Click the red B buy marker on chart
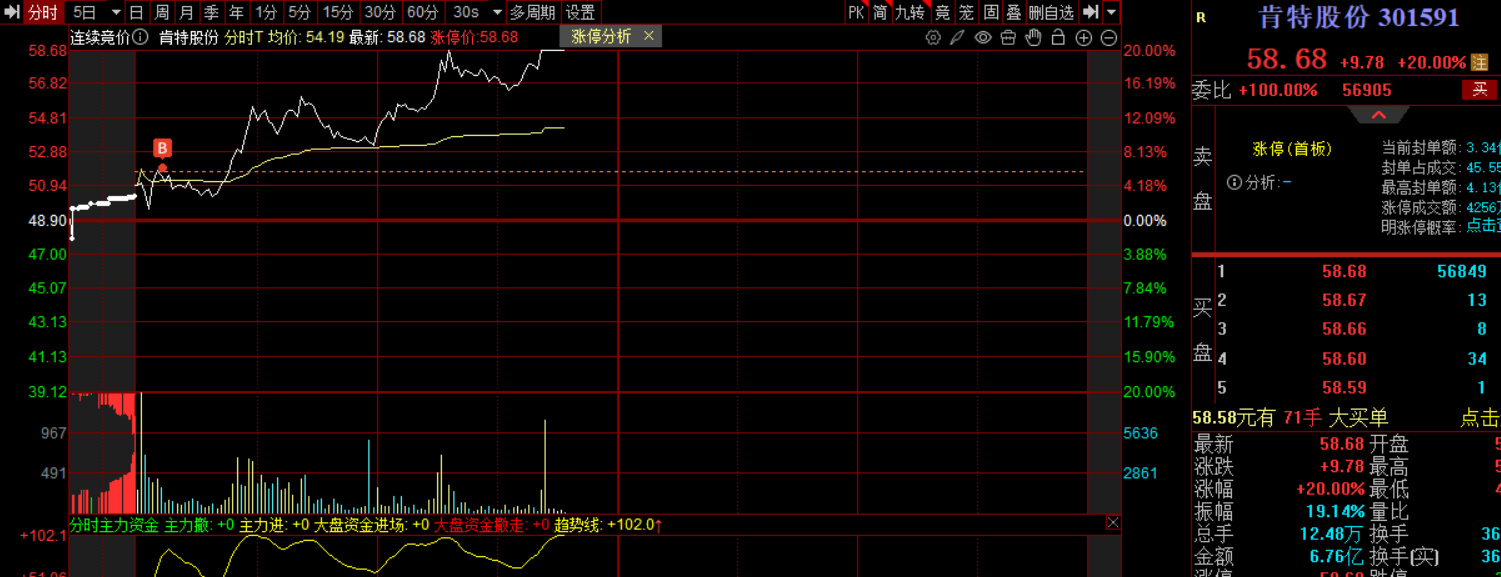 coord(162,149)
